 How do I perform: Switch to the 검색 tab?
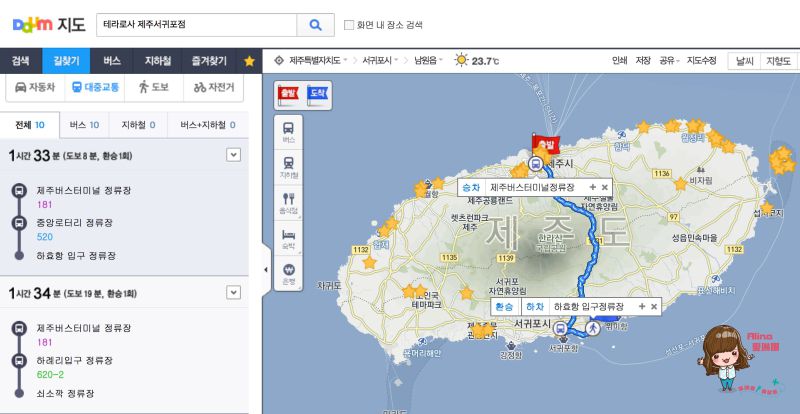coord(21,61)
